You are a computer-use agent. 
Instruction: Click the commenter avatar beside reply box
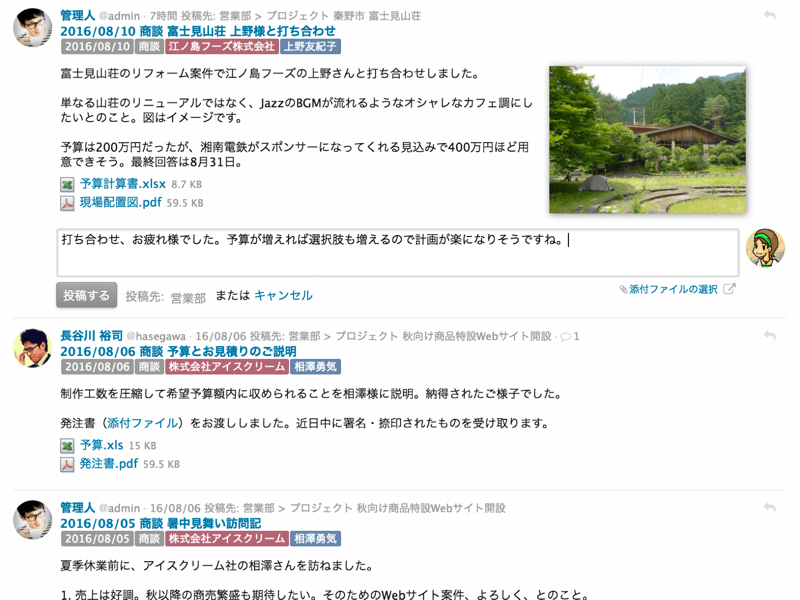[x=765, y=248]
